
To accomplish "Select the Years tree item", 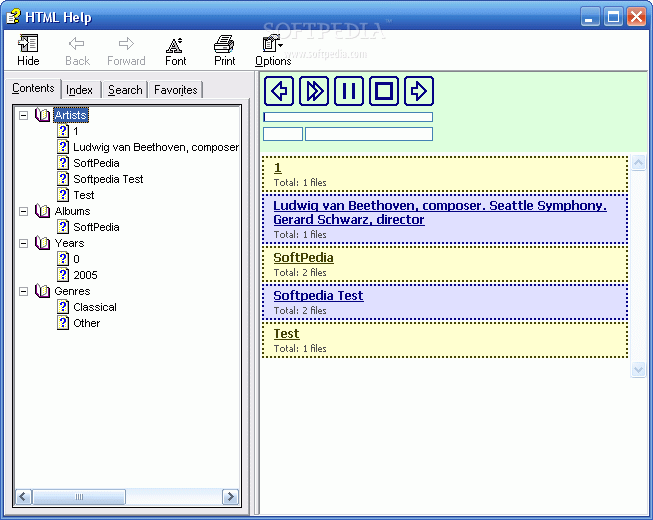I will click(70, 243).
